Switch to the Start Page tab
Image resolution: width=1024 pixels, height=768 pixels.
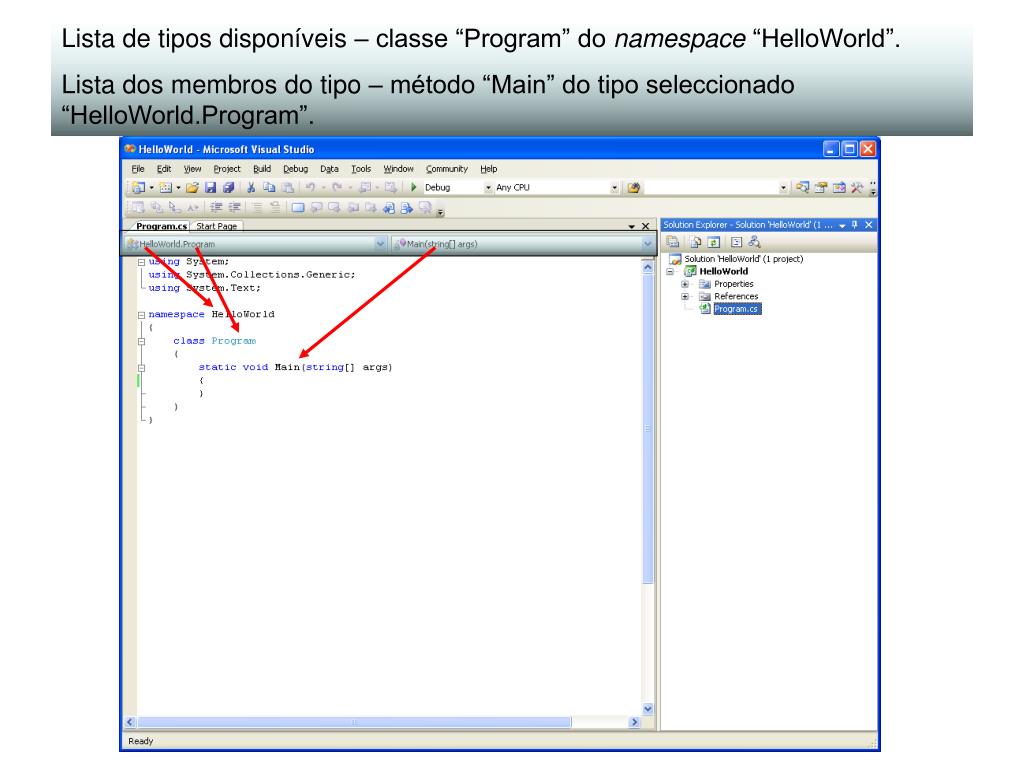[x=217, y=226]
